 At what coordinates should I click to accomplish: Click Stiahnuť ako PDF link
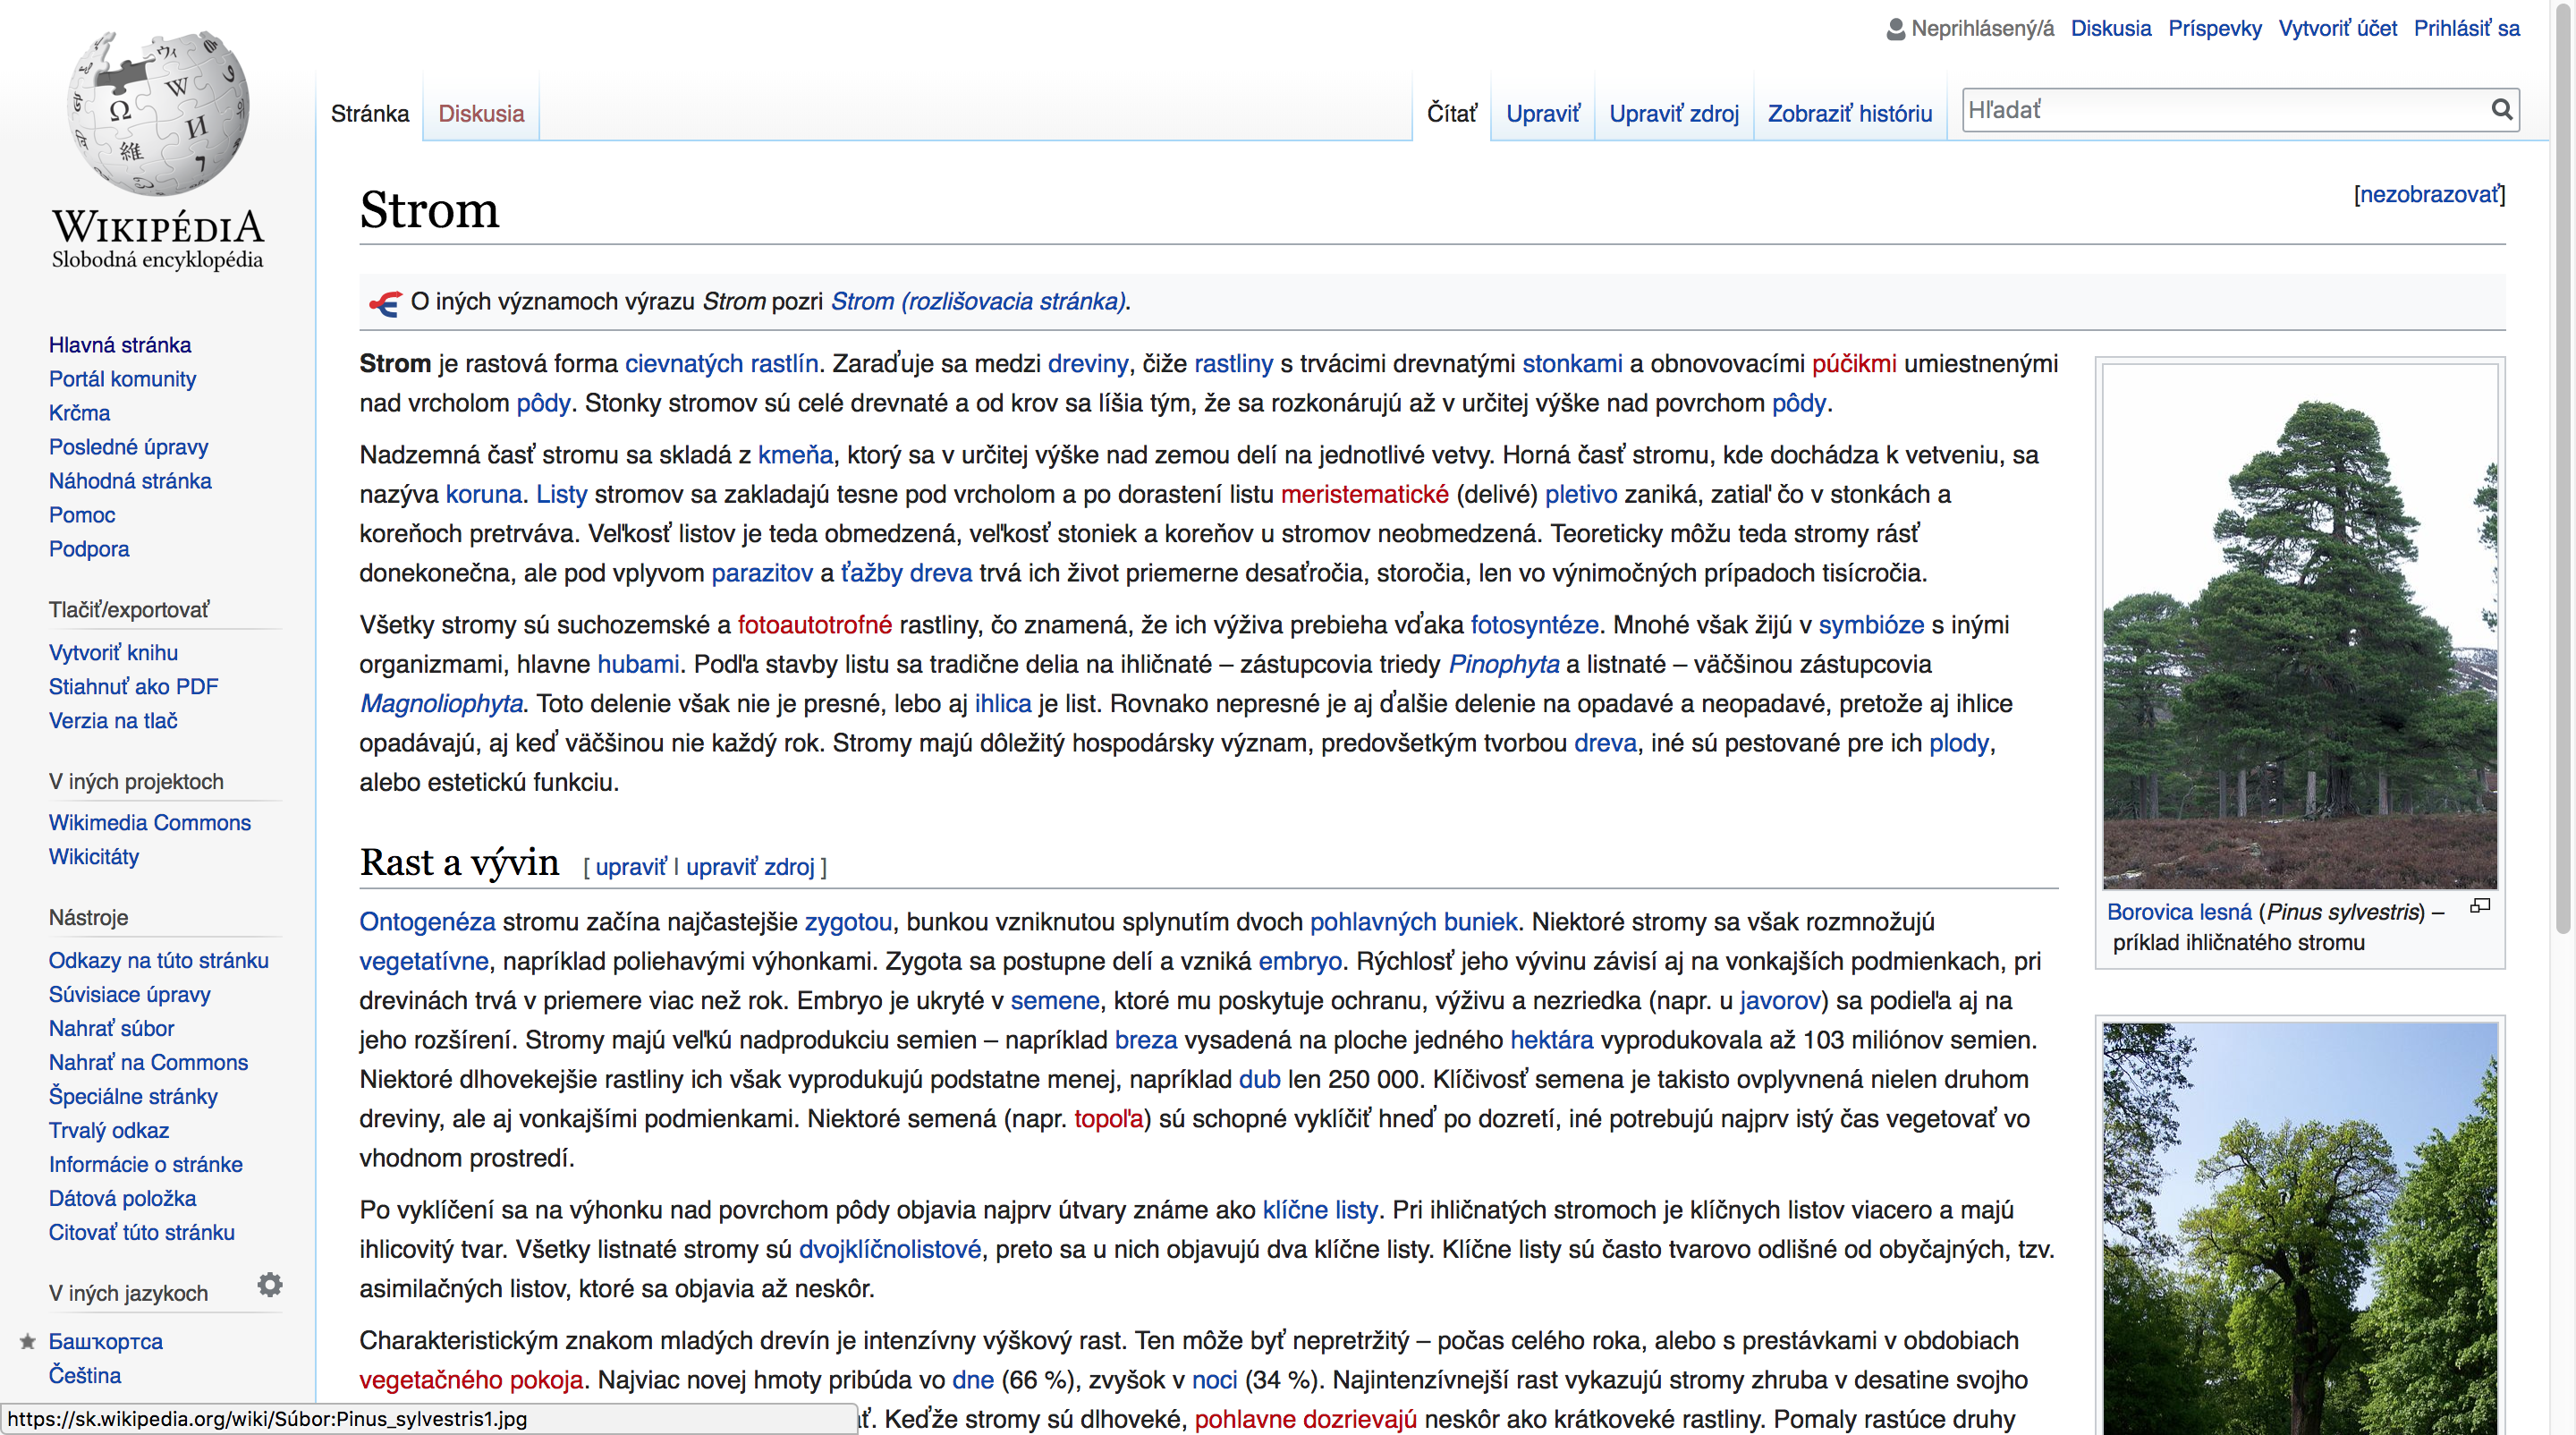pyautogui.click(x=133, y=687)
